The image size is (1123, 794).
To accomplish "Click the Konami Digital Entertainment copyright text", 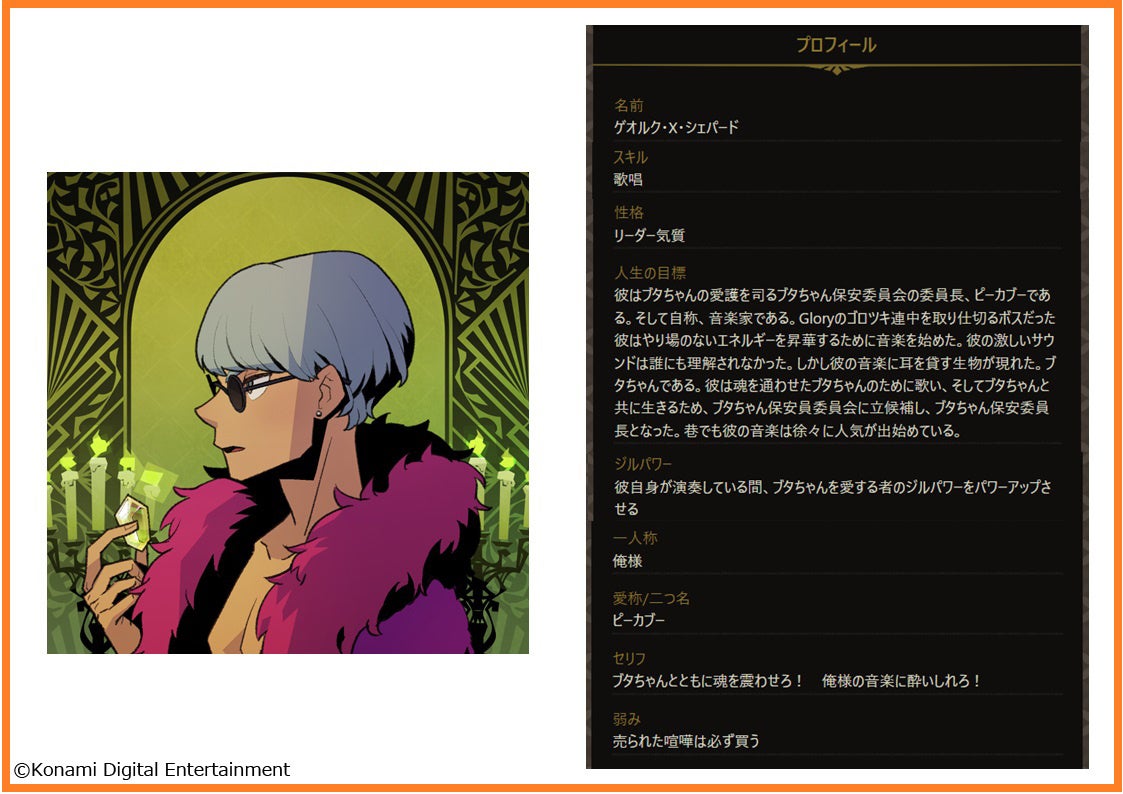I will [152, 770].
